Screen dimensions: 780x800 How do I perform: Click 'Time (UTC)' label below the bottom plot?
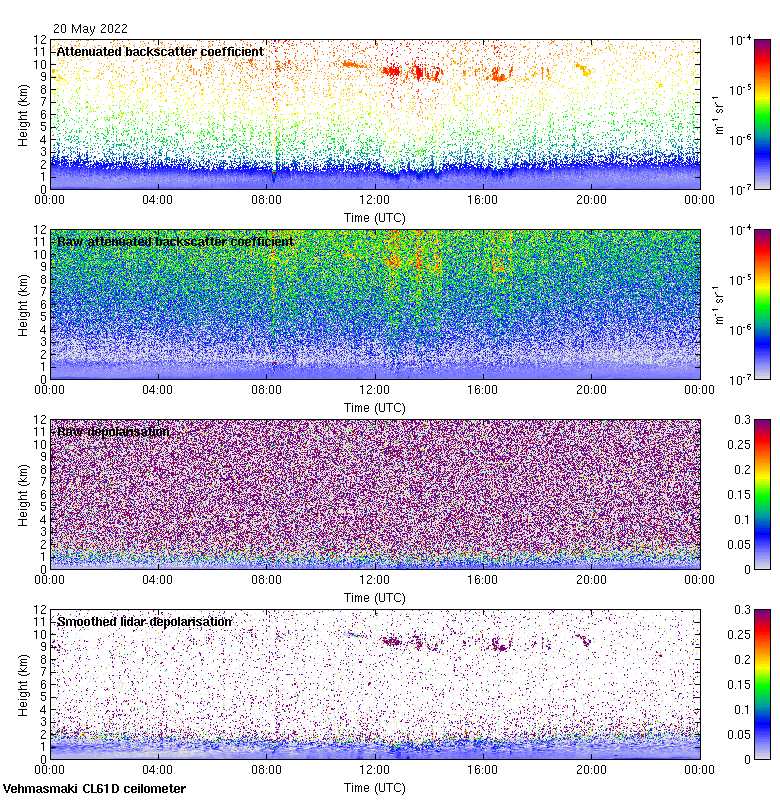(374, 787)
